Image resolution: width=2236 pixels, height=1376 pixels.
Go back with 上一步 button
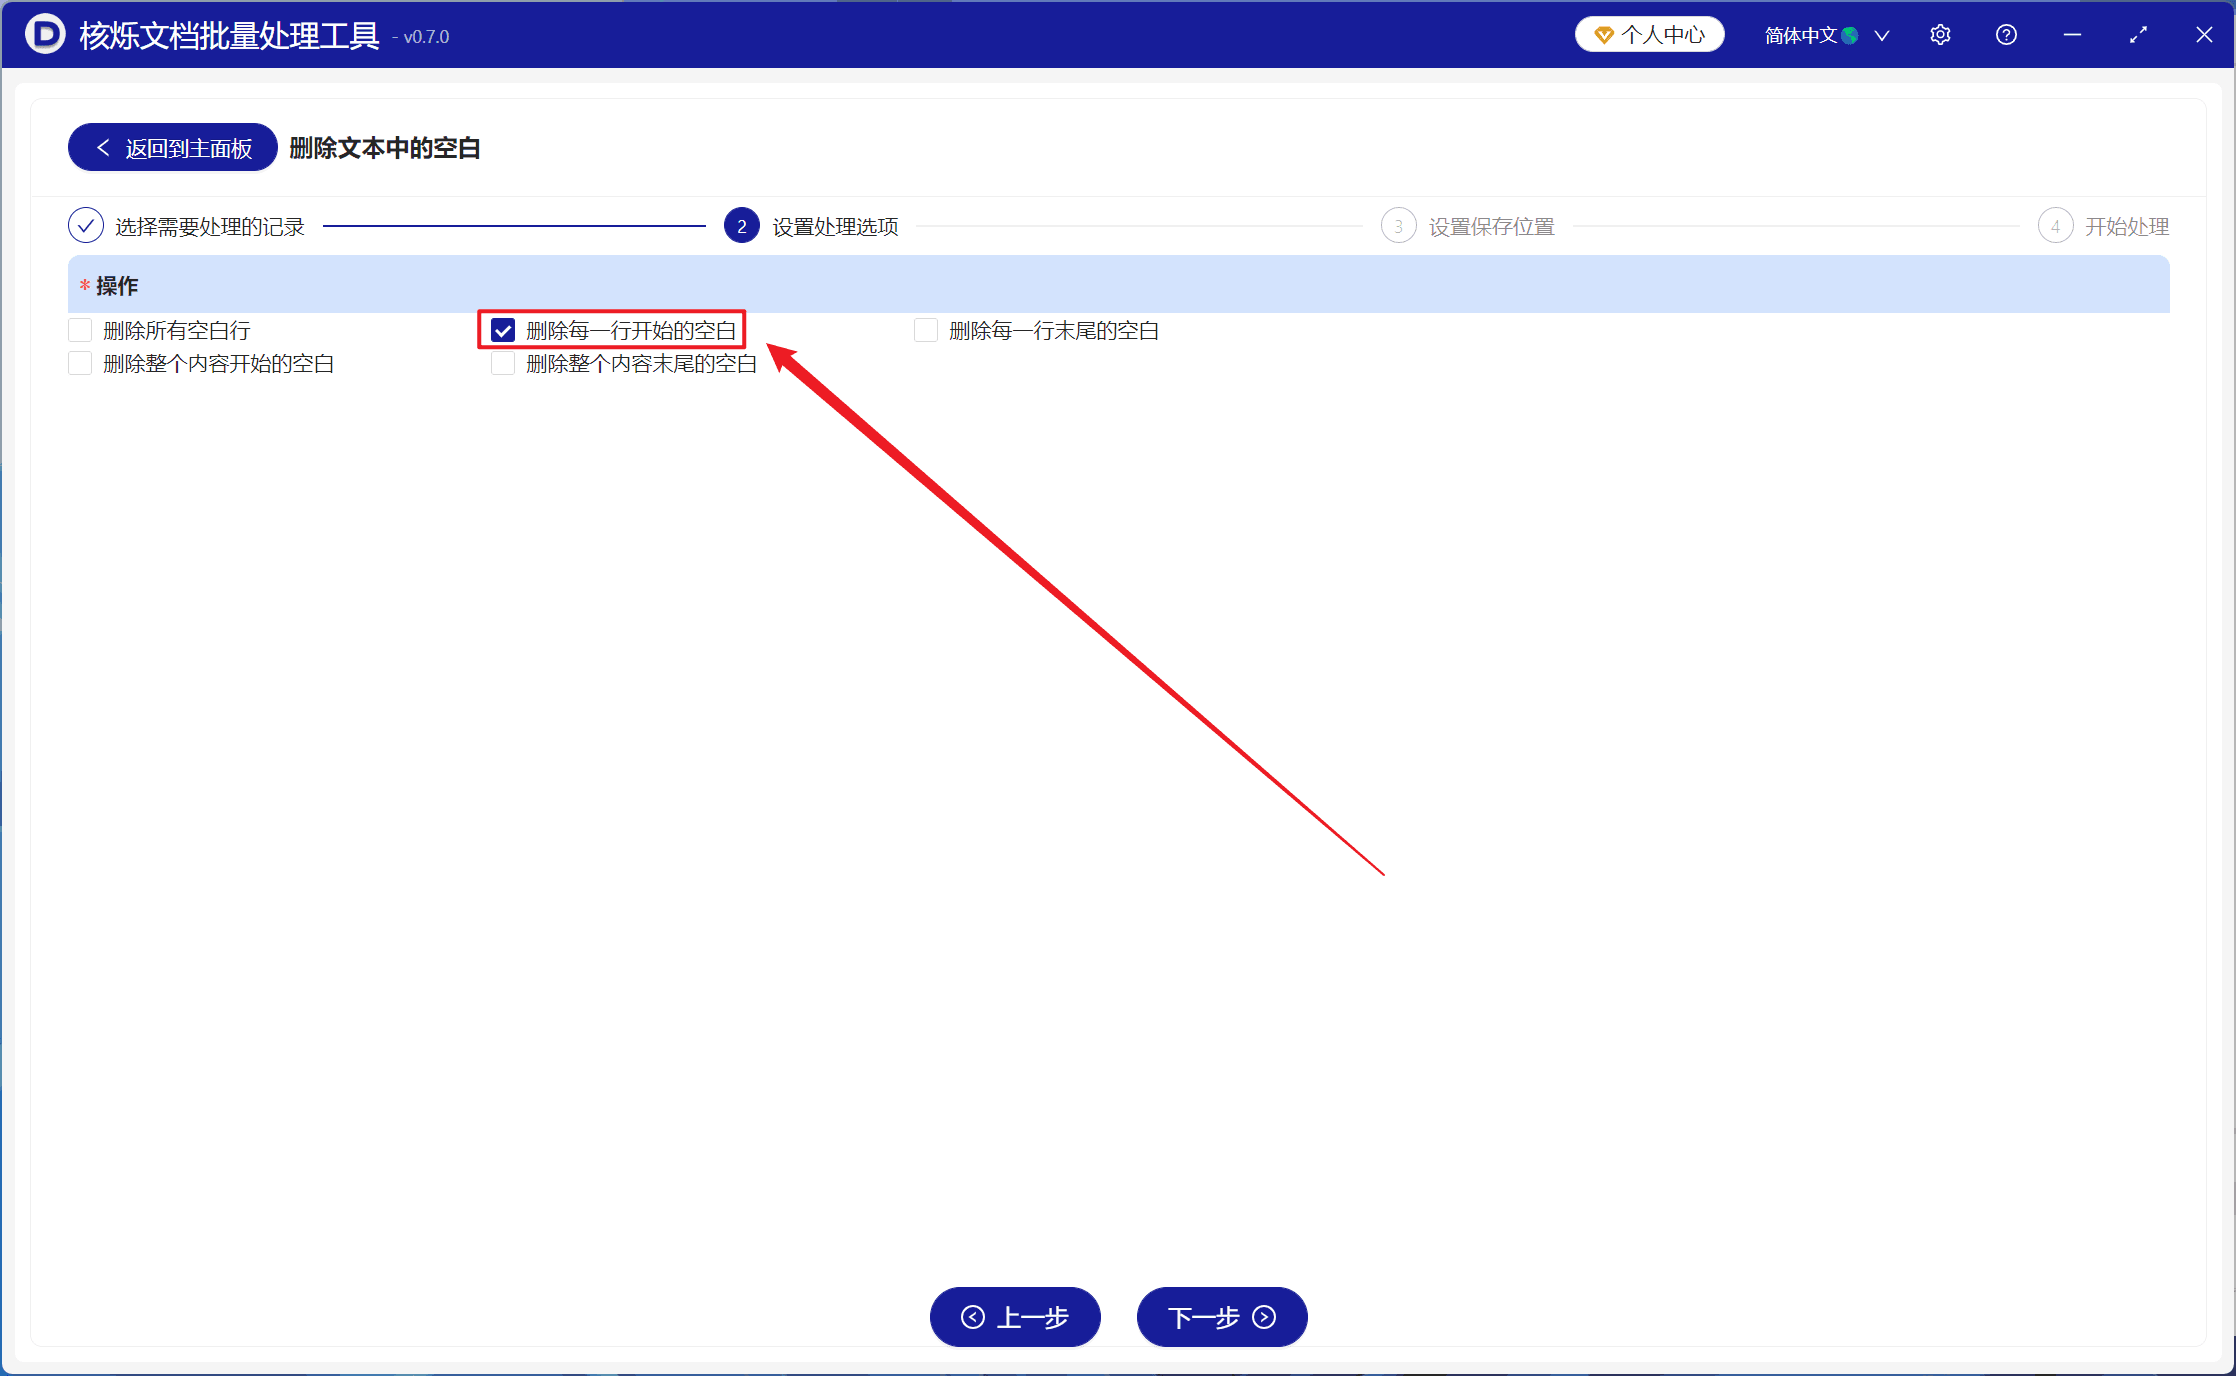tap(1015, 1317)
